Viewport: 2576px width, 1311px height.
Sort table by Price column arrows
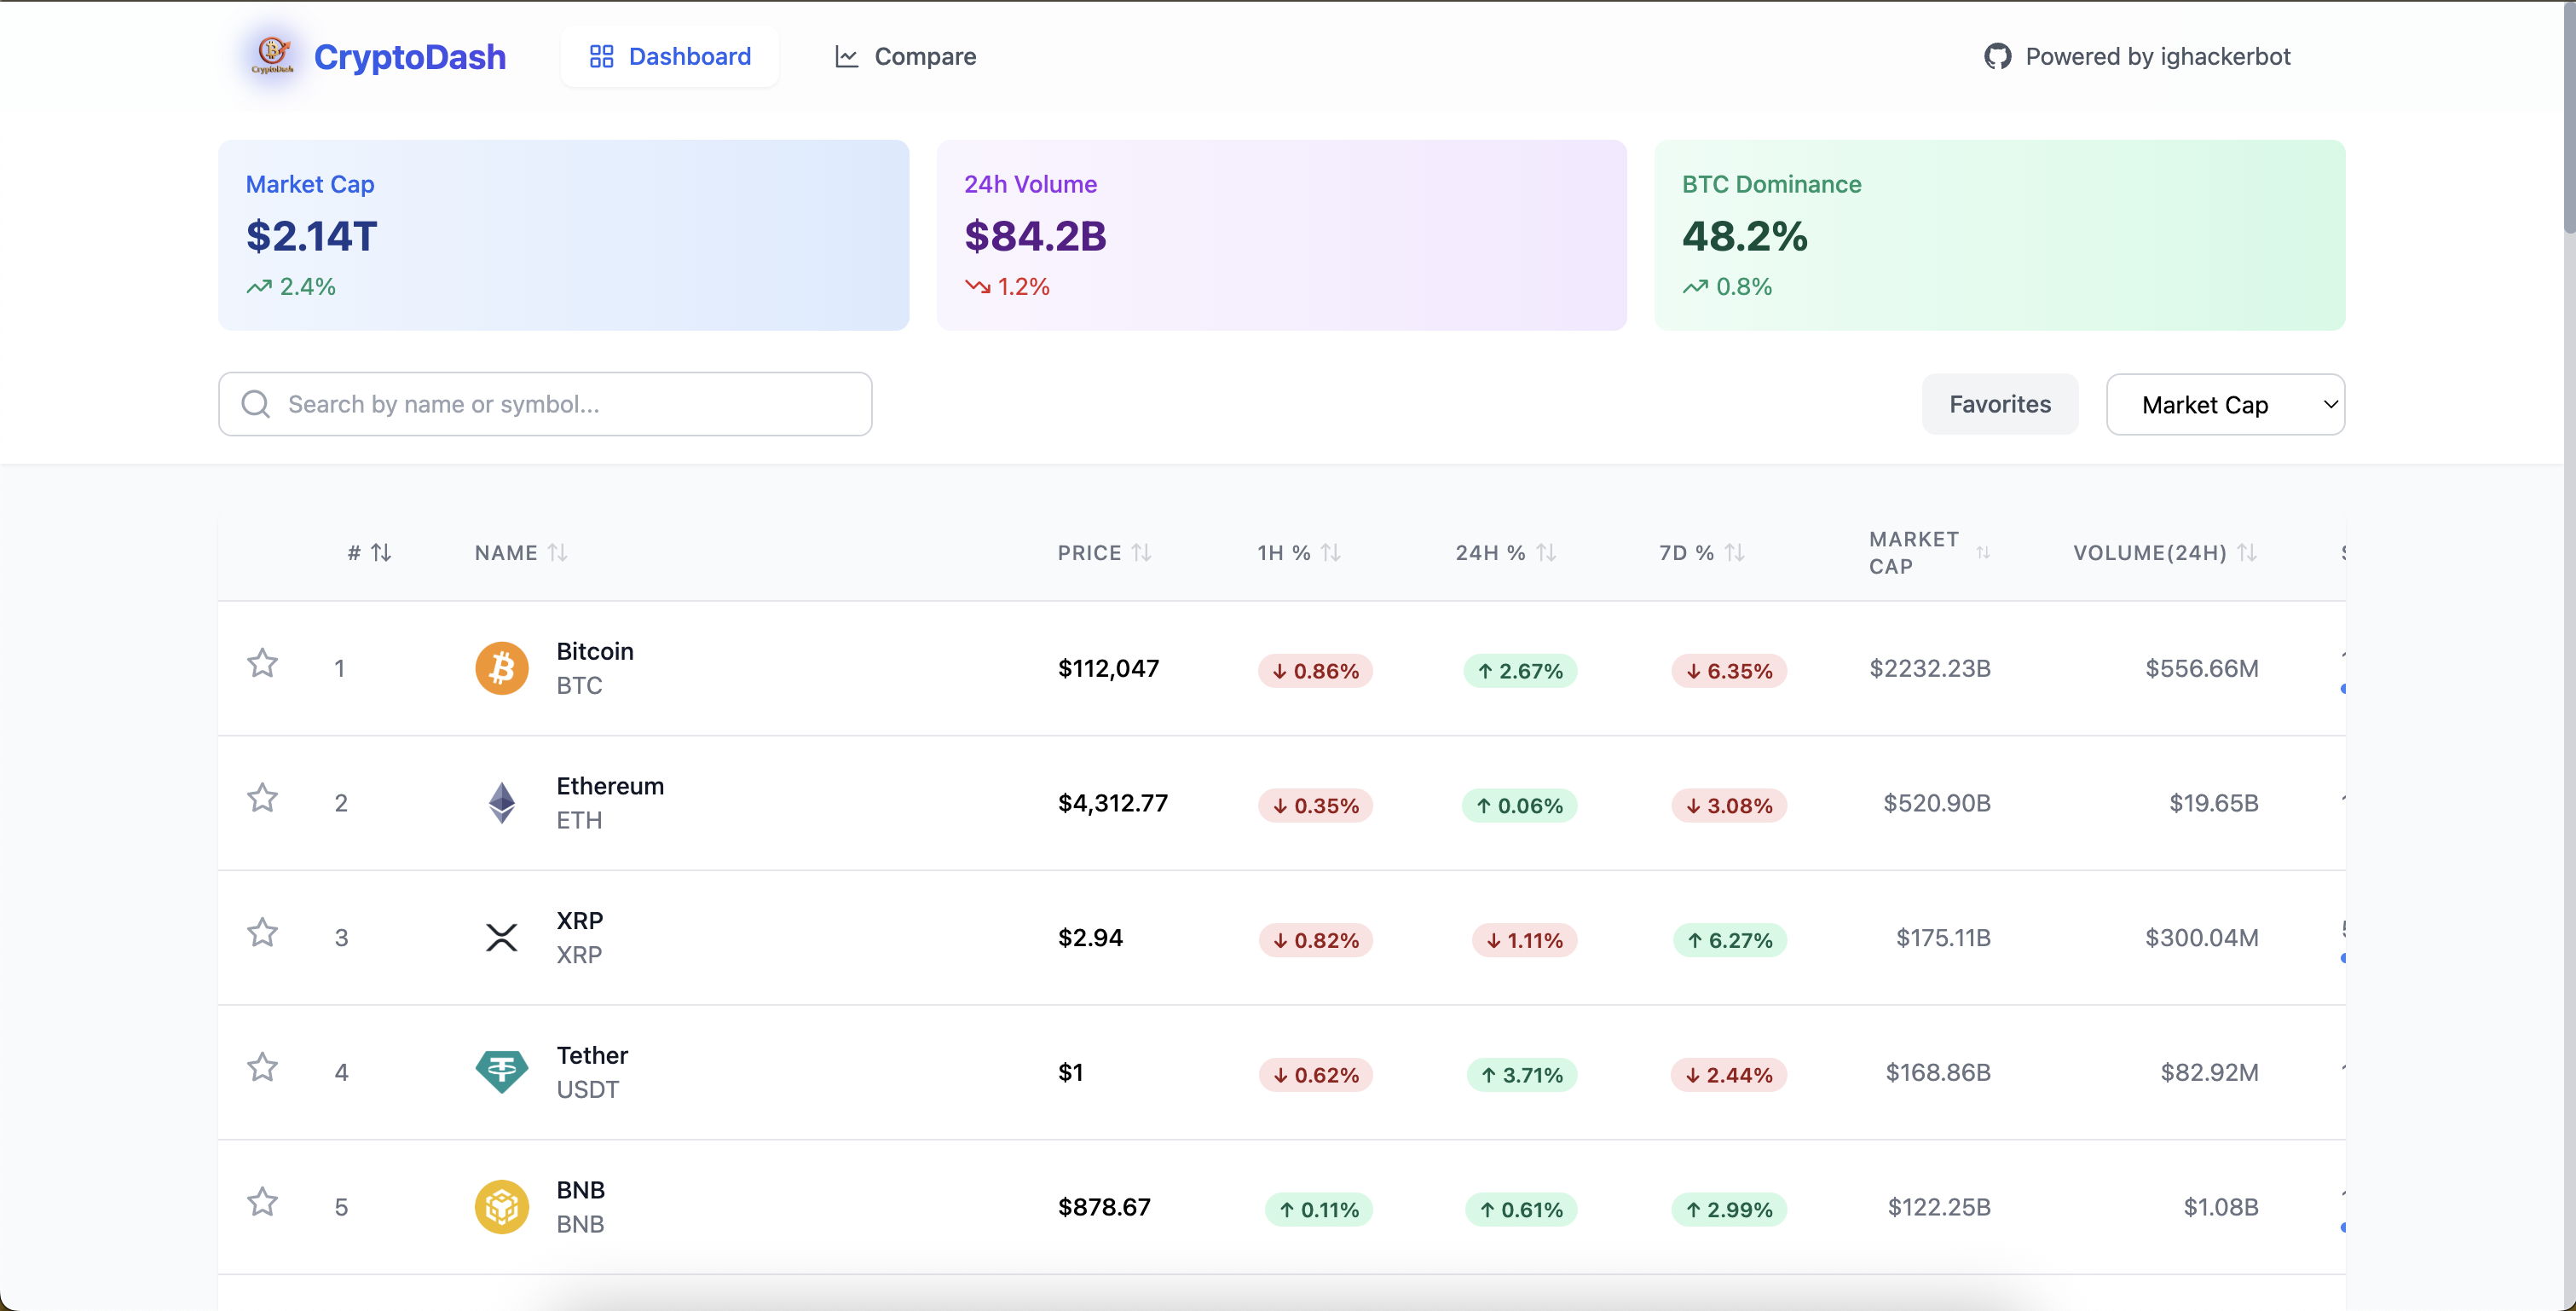click(x=1141, y=551)
